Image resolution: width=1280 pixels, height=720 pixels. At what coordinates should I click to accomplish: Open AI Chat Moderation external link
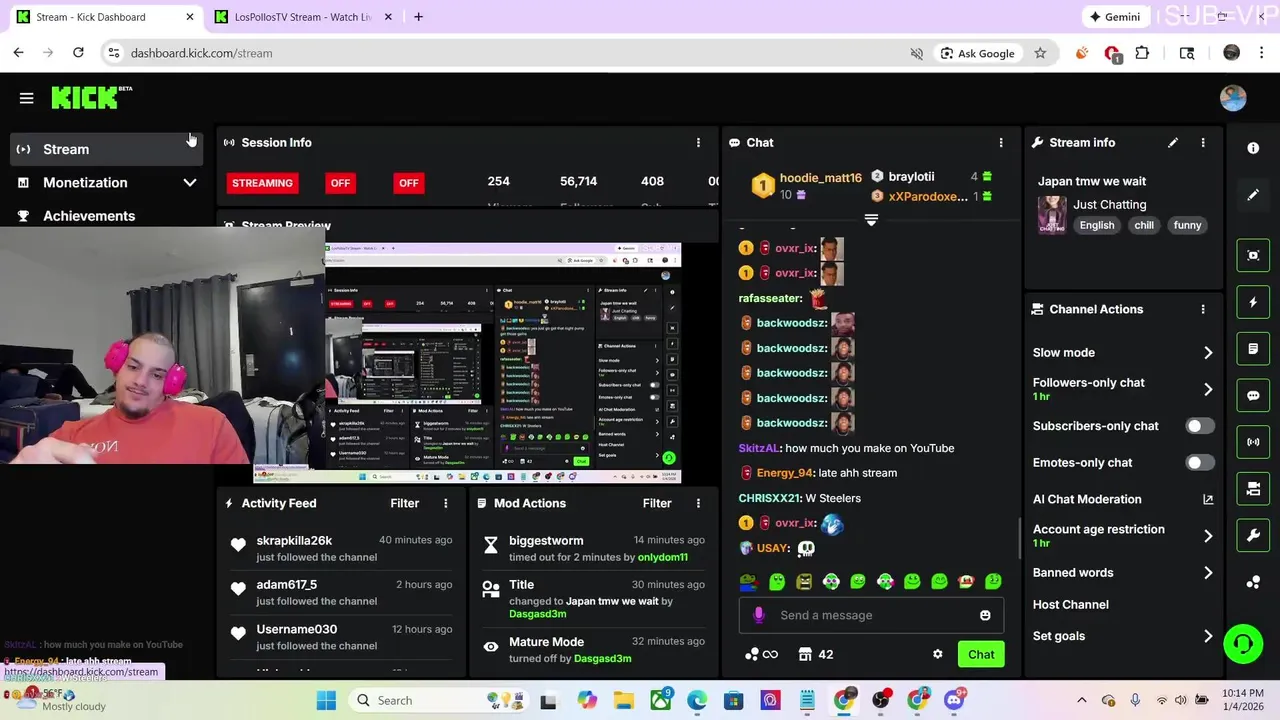(x=1208, y=499)
